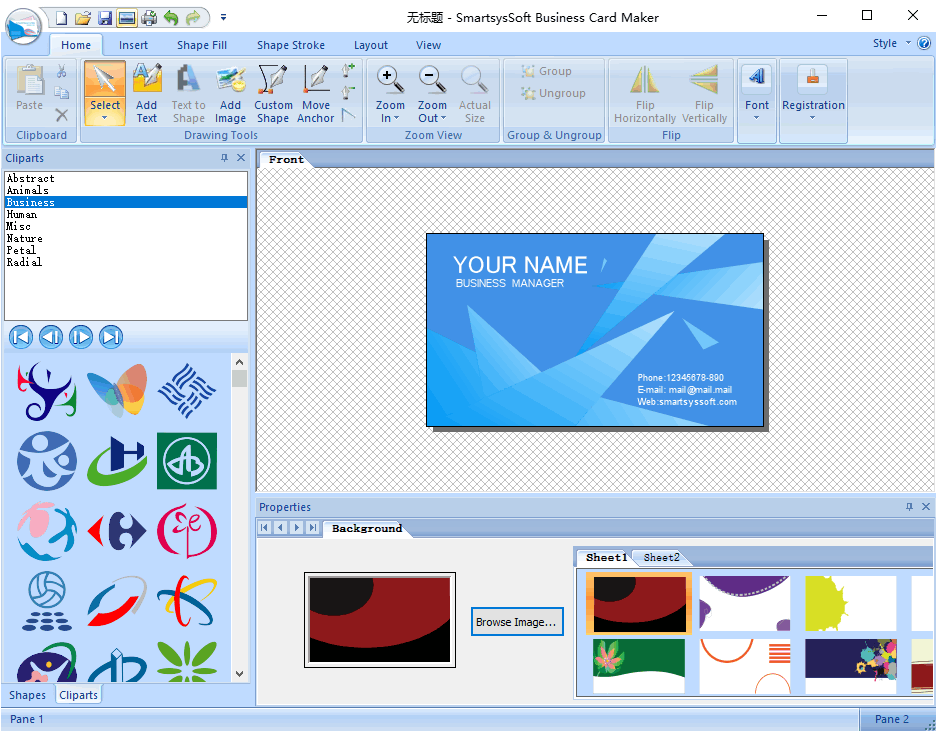The image size is (937, 732).
Task: Toggle auto-hide pin on Properties panel
Action: tap(909, 507)
